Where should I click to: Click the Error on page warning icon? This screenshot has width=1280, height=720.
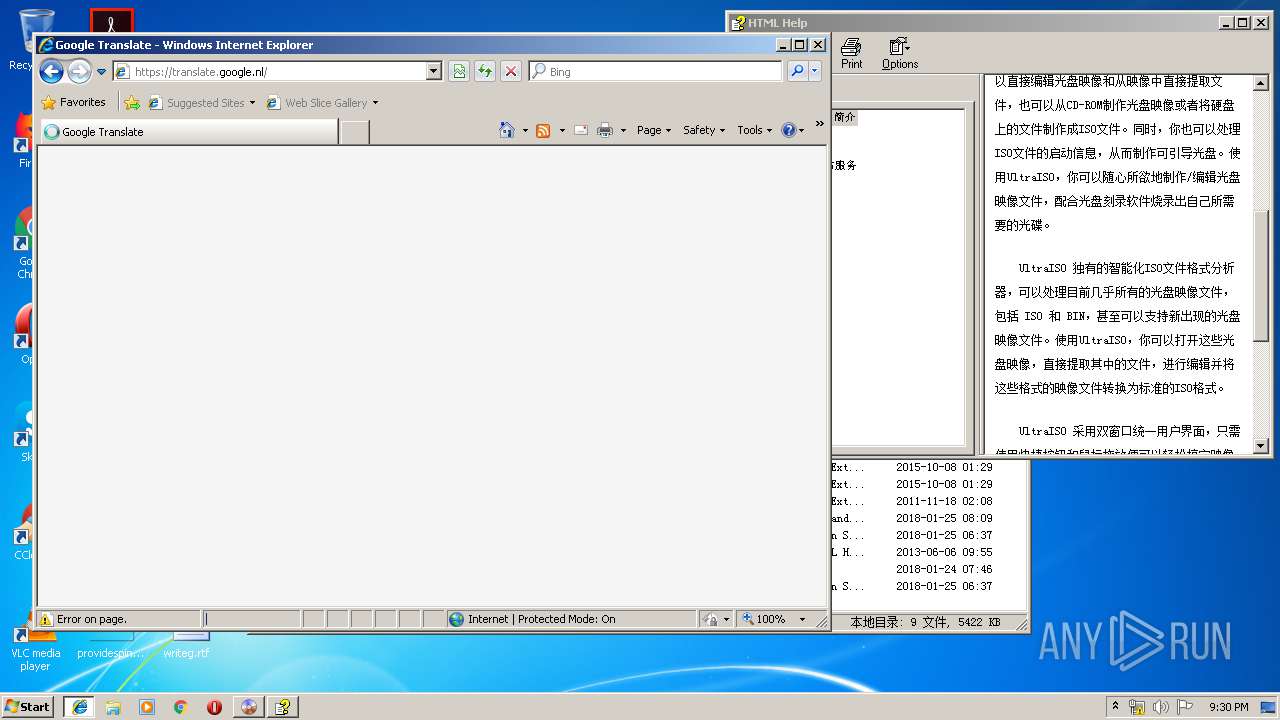tap(46, 619)
